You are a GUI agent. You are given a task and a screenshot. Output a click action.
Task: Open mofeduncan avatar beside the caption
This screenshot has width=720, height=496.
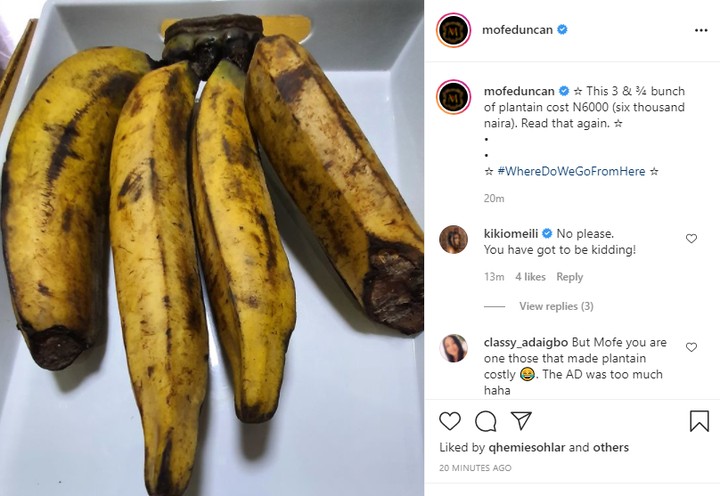coord(453,97)
